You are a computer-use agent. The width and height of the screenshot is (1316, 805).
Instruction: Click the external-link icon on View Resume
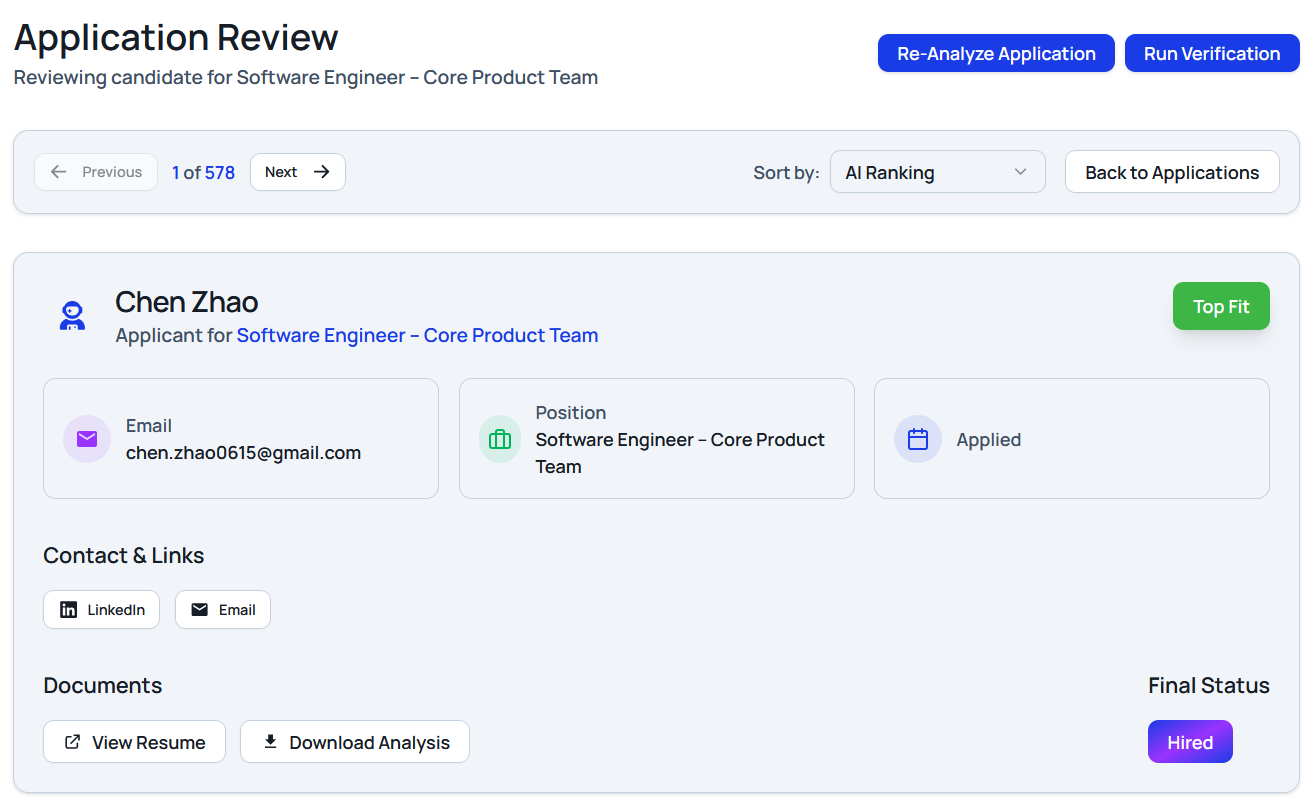[x=72, y=742]
